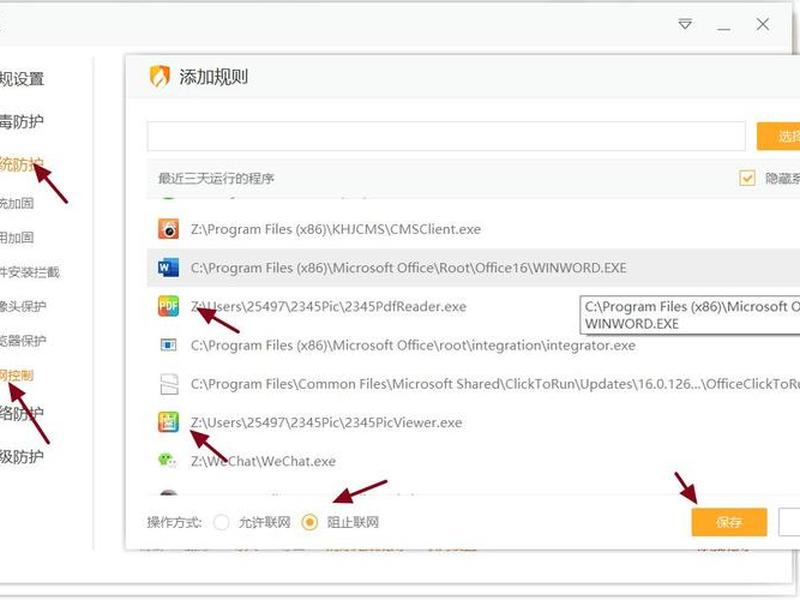
Task: Open the 摄像头保护 sidebar item
Action: point(23,306)
